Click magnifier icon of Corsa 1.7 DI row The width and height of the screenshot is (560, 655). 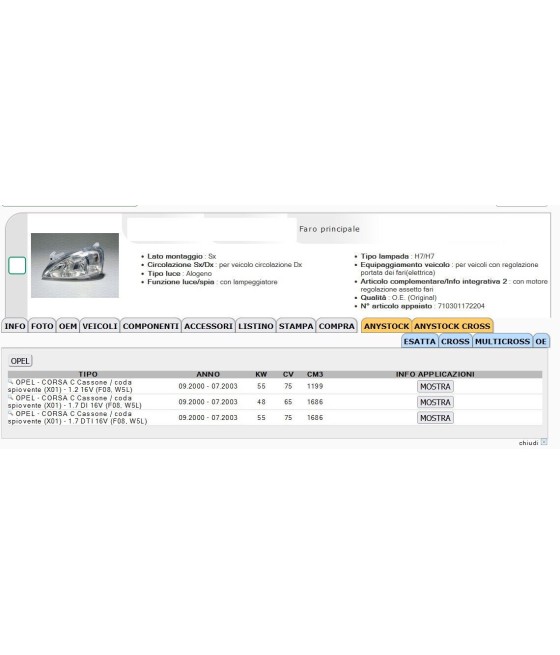11,398
